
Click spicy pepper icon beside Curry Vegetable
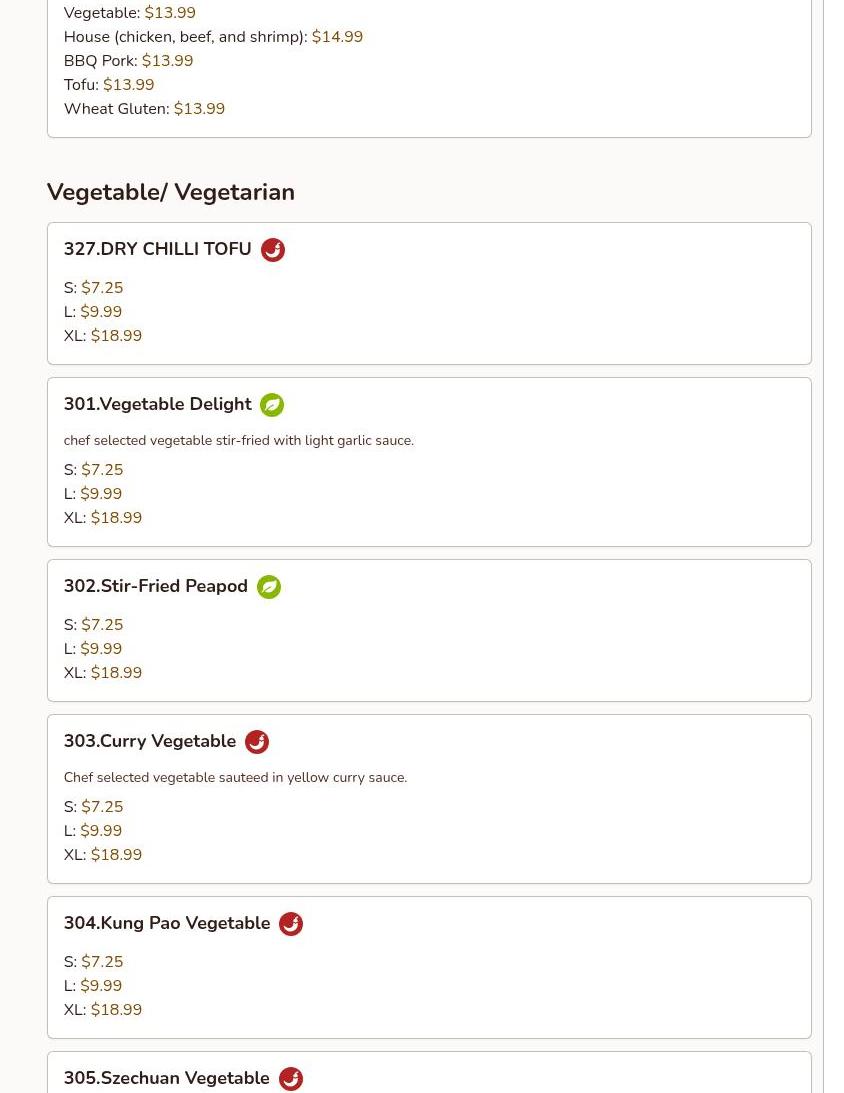pyautogui.click(x=257, y=742)
